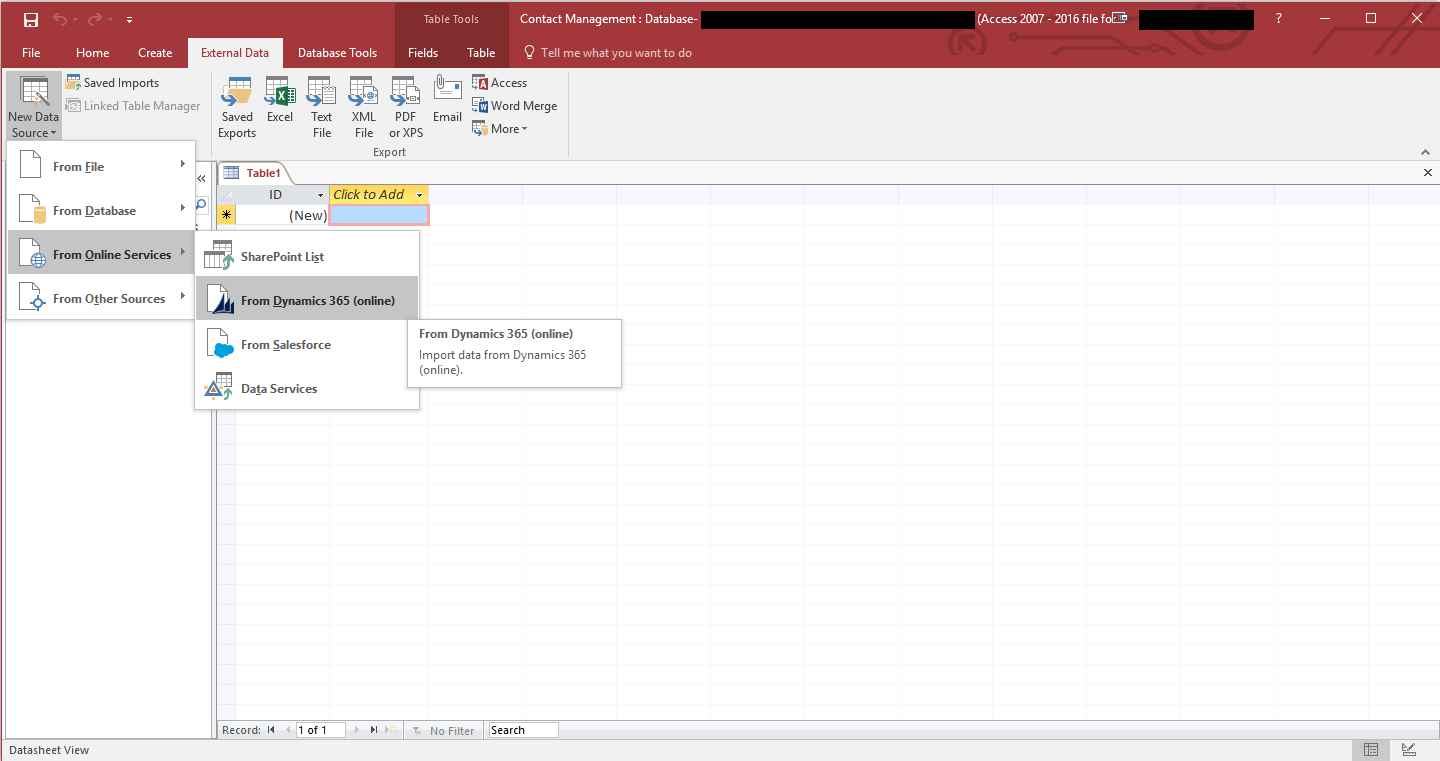Viewport: 1440px width, 761px height.
Task: Click the empty cell under Click to Add
Action: pyautogui.click(x=379, y=215)
